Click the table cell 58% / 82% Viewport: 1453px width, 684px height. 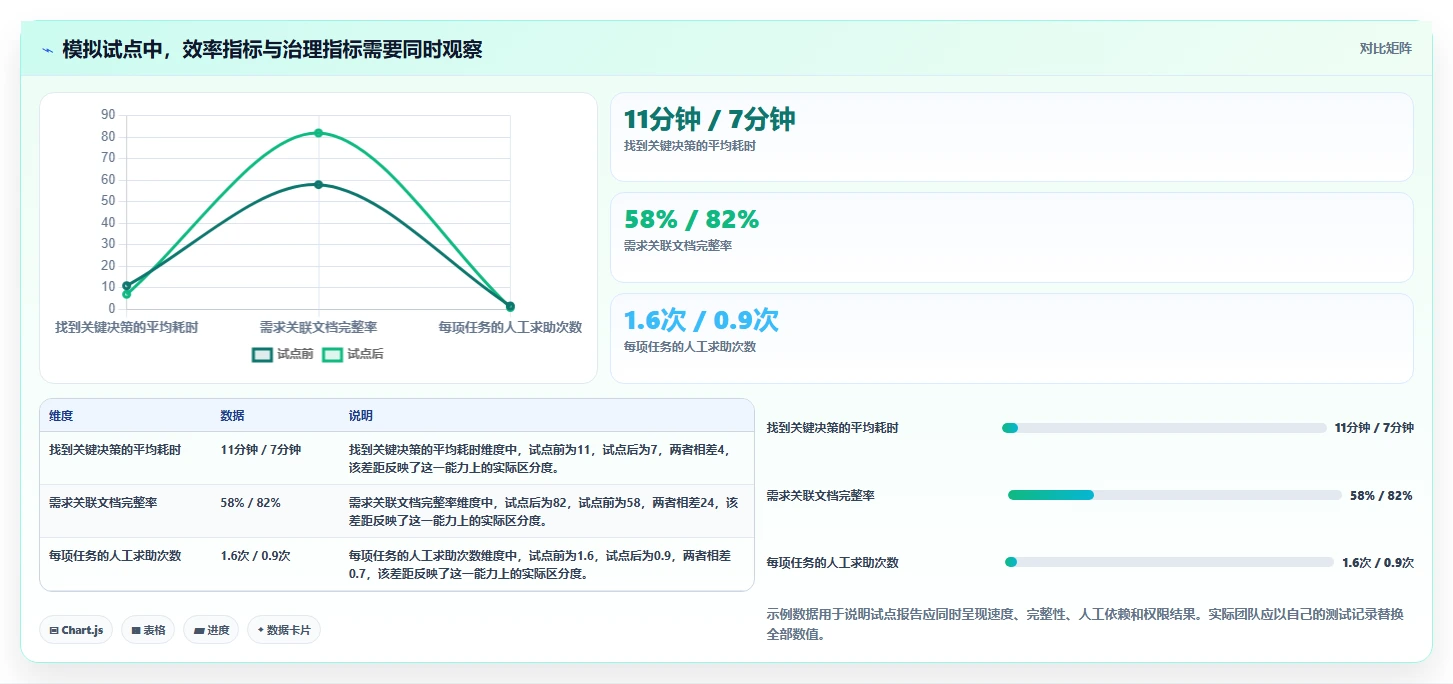click(x=251, y=503)
